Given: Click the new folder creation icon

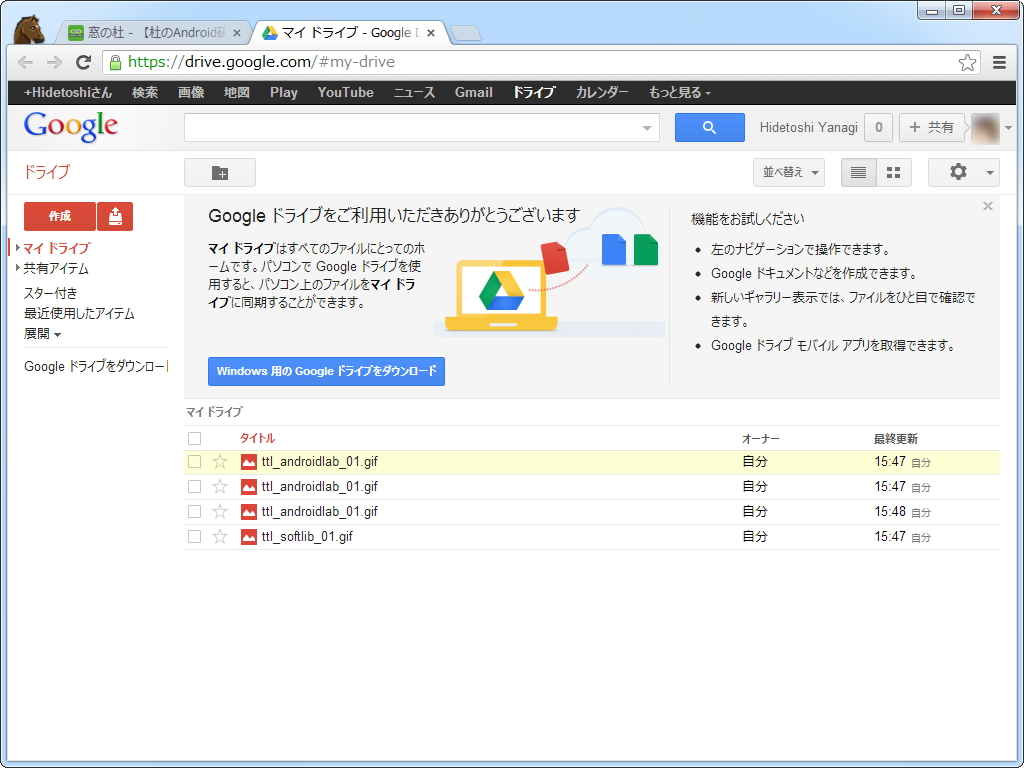Looking at the screenshot, I should tap(219, 172).
